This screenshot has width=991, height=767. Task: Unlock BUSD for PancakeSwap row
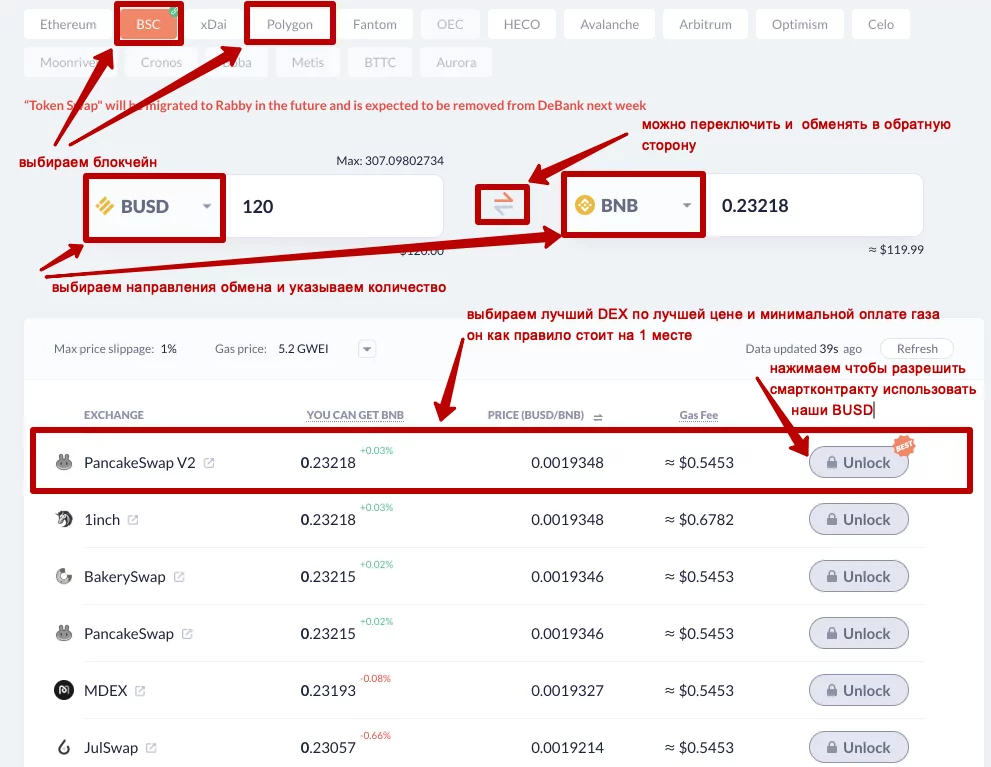(x=859, y=633)
